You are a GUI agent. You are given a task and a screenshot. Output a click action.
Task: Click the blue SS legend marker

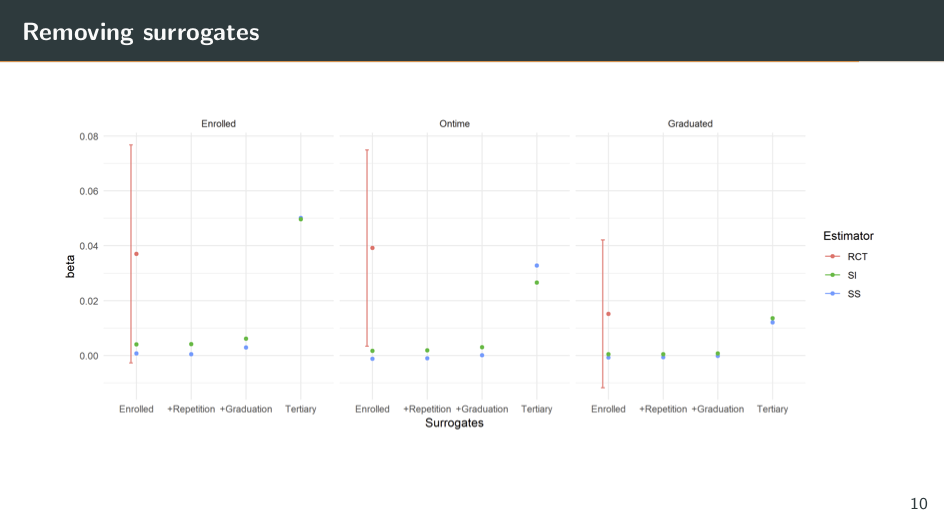[833, 294]
